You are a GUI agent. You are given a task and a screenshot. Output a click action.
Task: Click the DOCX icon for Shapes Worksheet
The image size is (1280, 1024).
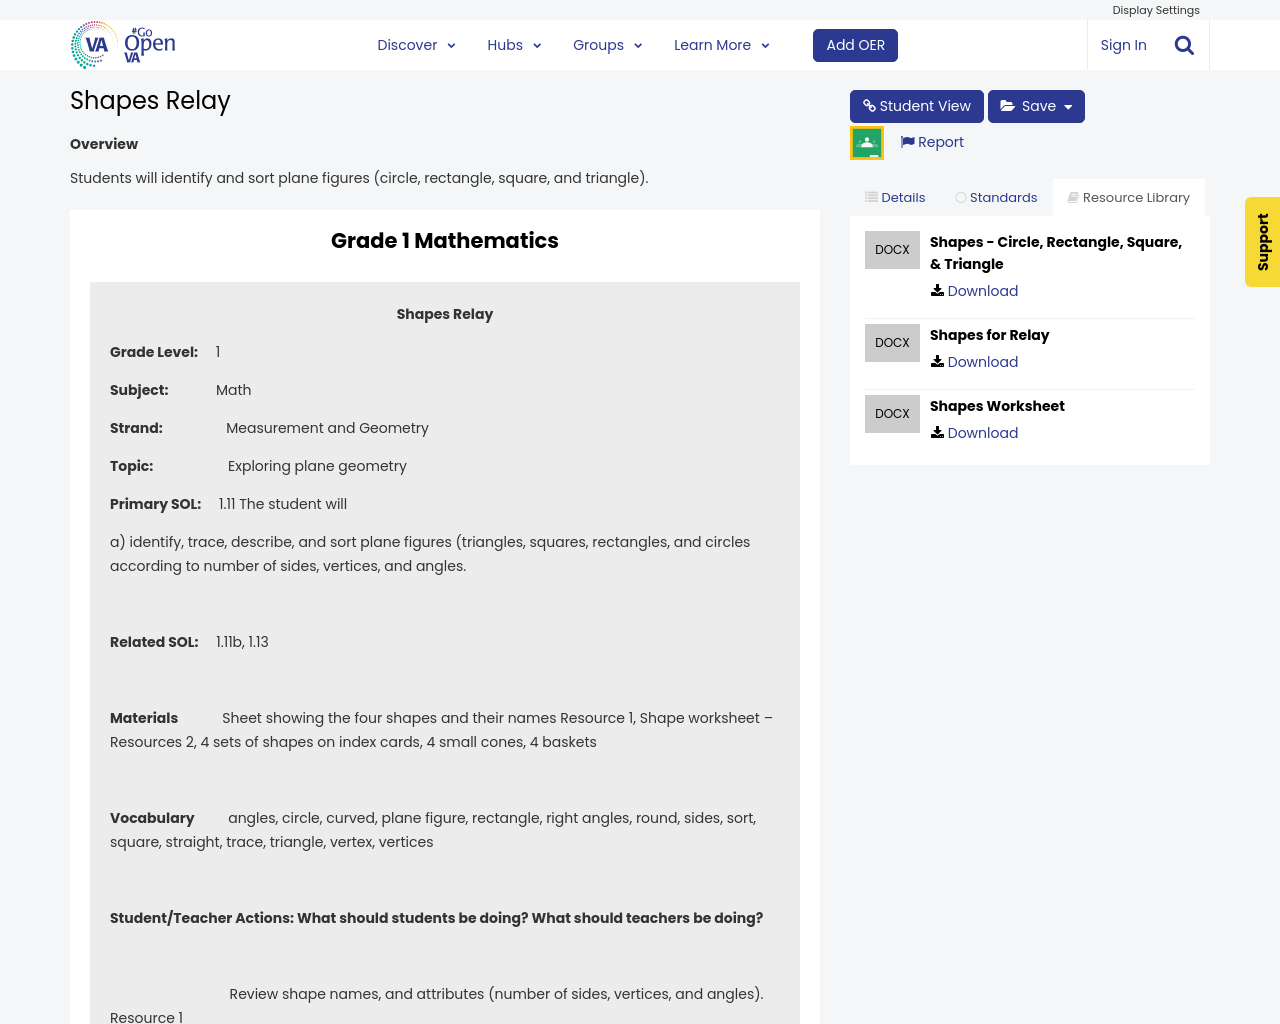(x=892, y=414)
